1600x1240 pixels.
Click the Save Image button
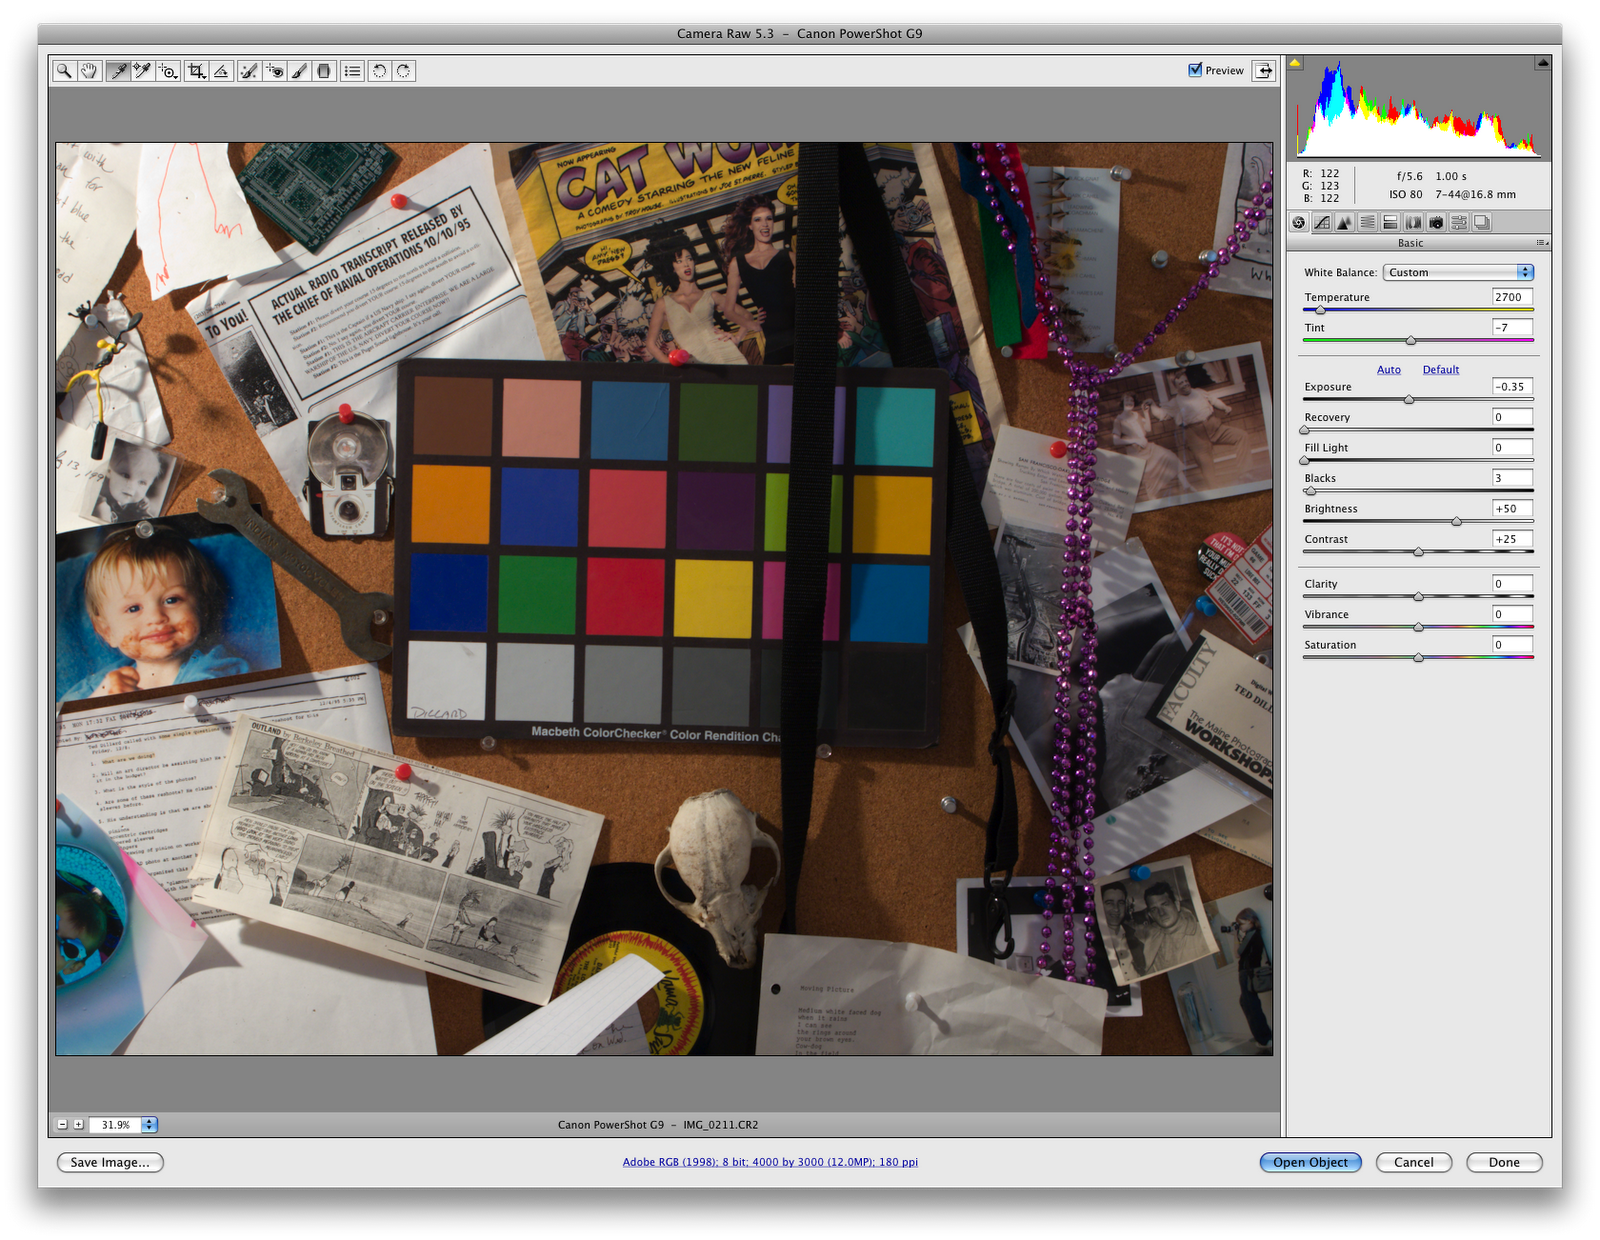click(110, 1162)
